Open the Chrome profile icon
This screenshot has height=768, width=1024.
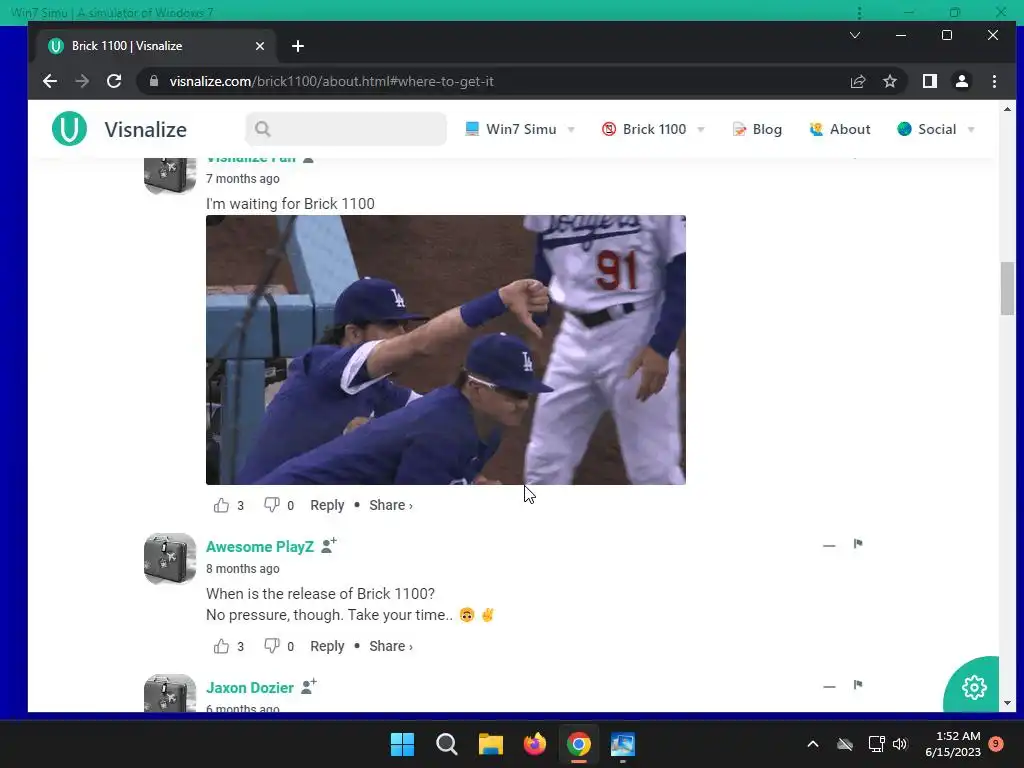tap(961, 81)
